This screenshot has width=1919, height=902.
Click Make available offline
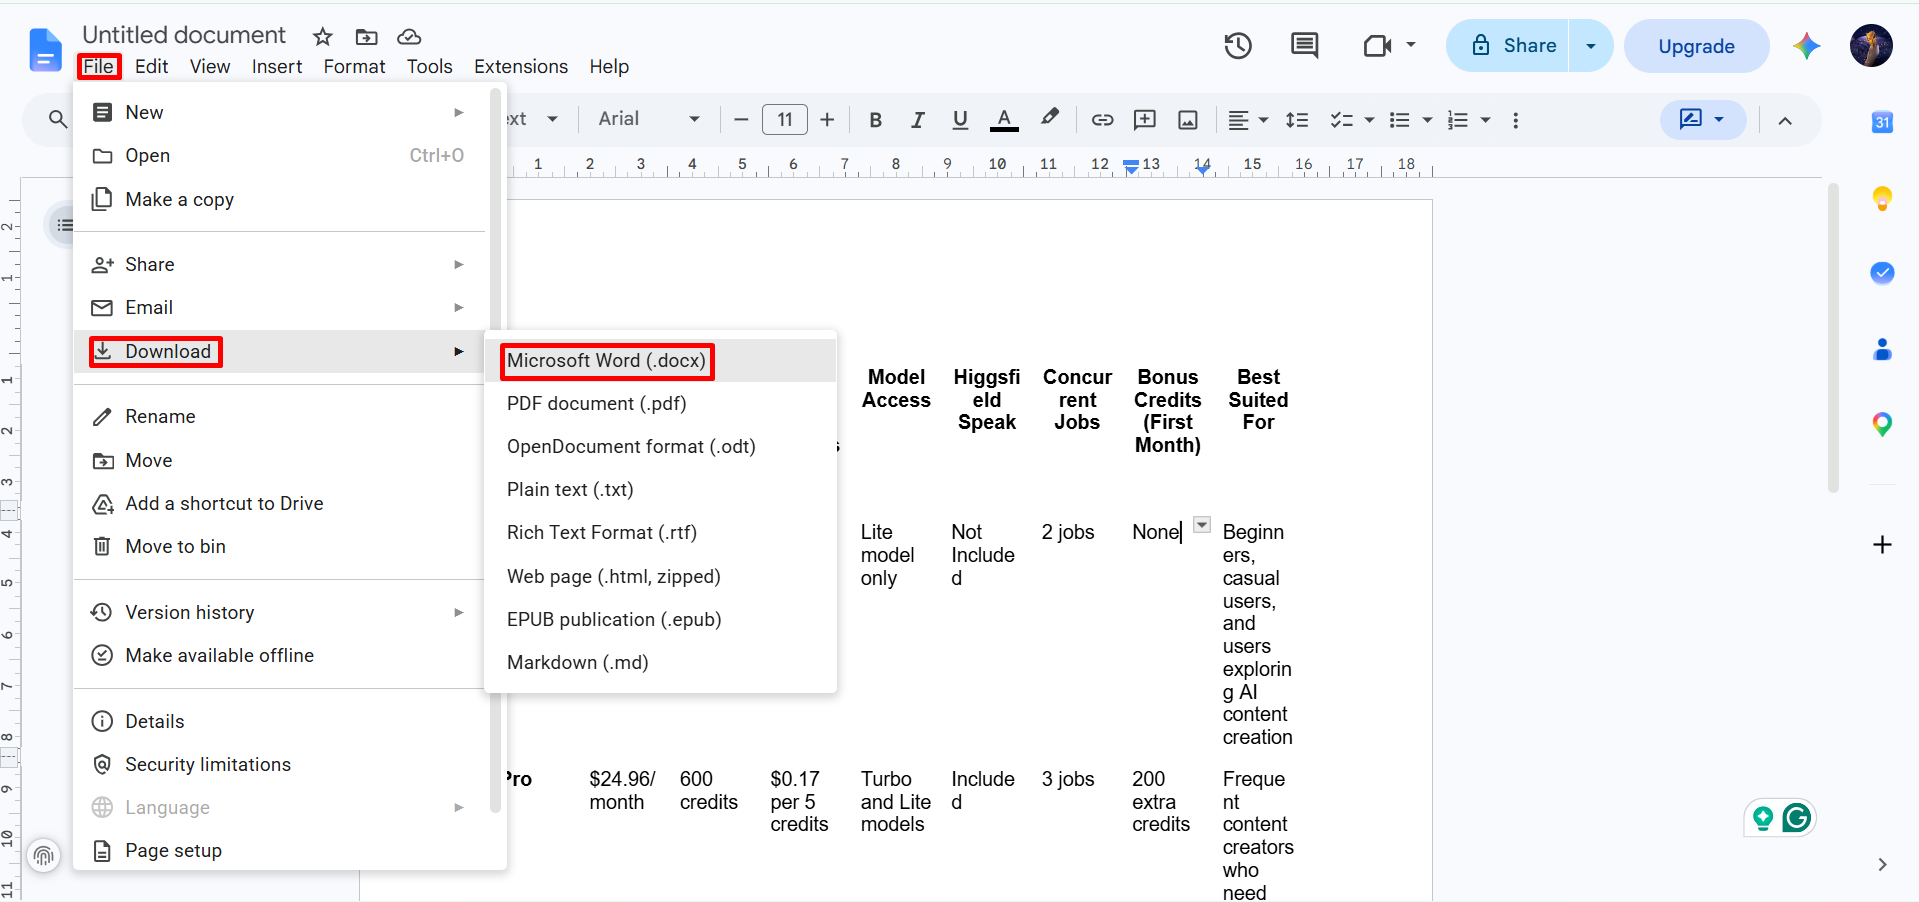(279, 656)
